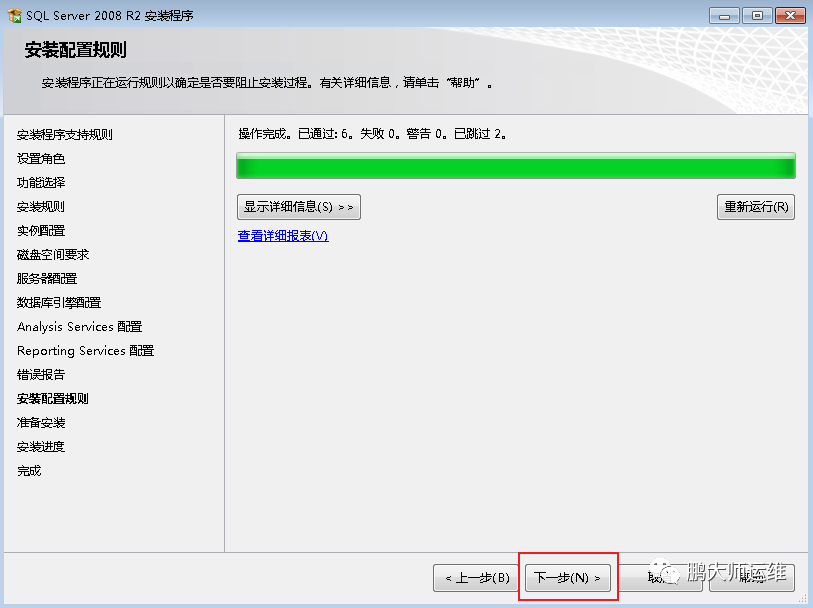Close the setup window with the X icon
The width and height of the screenshot is (813, 608).
pos(790,16)
